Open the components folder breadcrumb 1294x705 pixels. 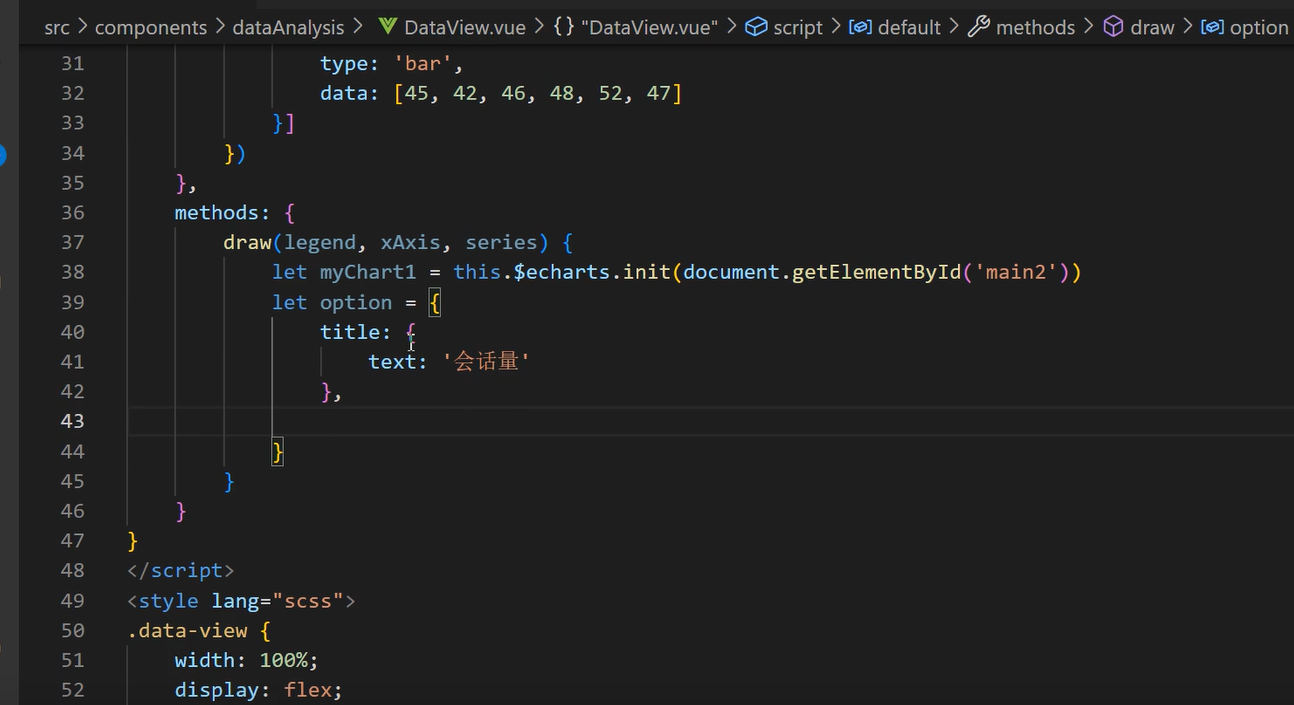click(151, 27)
